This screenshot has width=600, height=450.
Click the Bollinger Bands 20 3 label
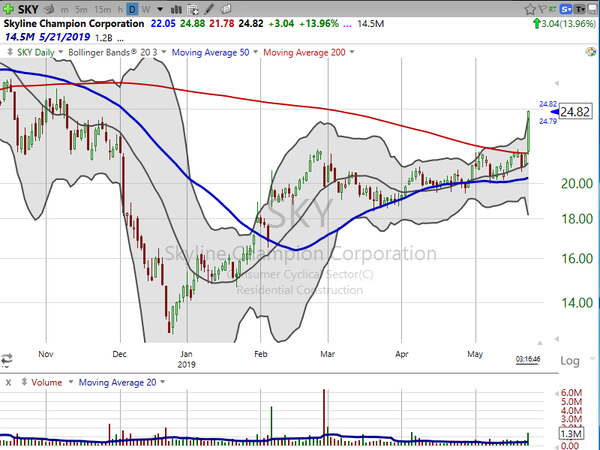(112, 52)
